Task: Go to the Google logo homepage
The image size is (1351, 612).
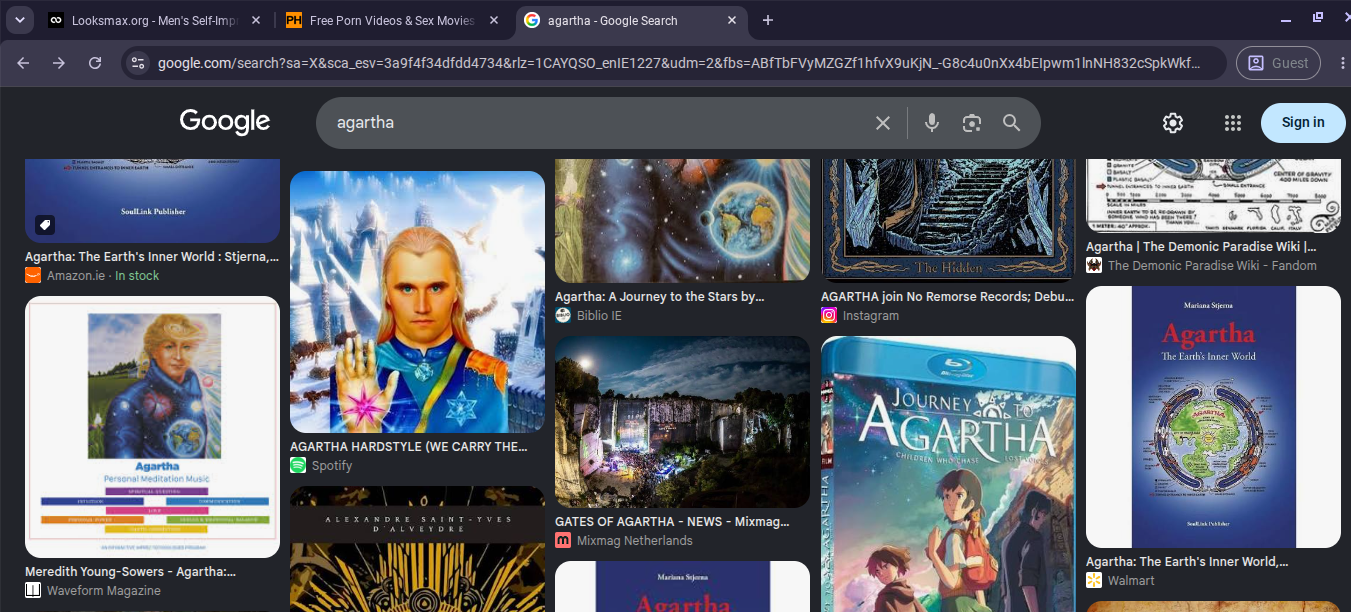Action: point(225,122)
